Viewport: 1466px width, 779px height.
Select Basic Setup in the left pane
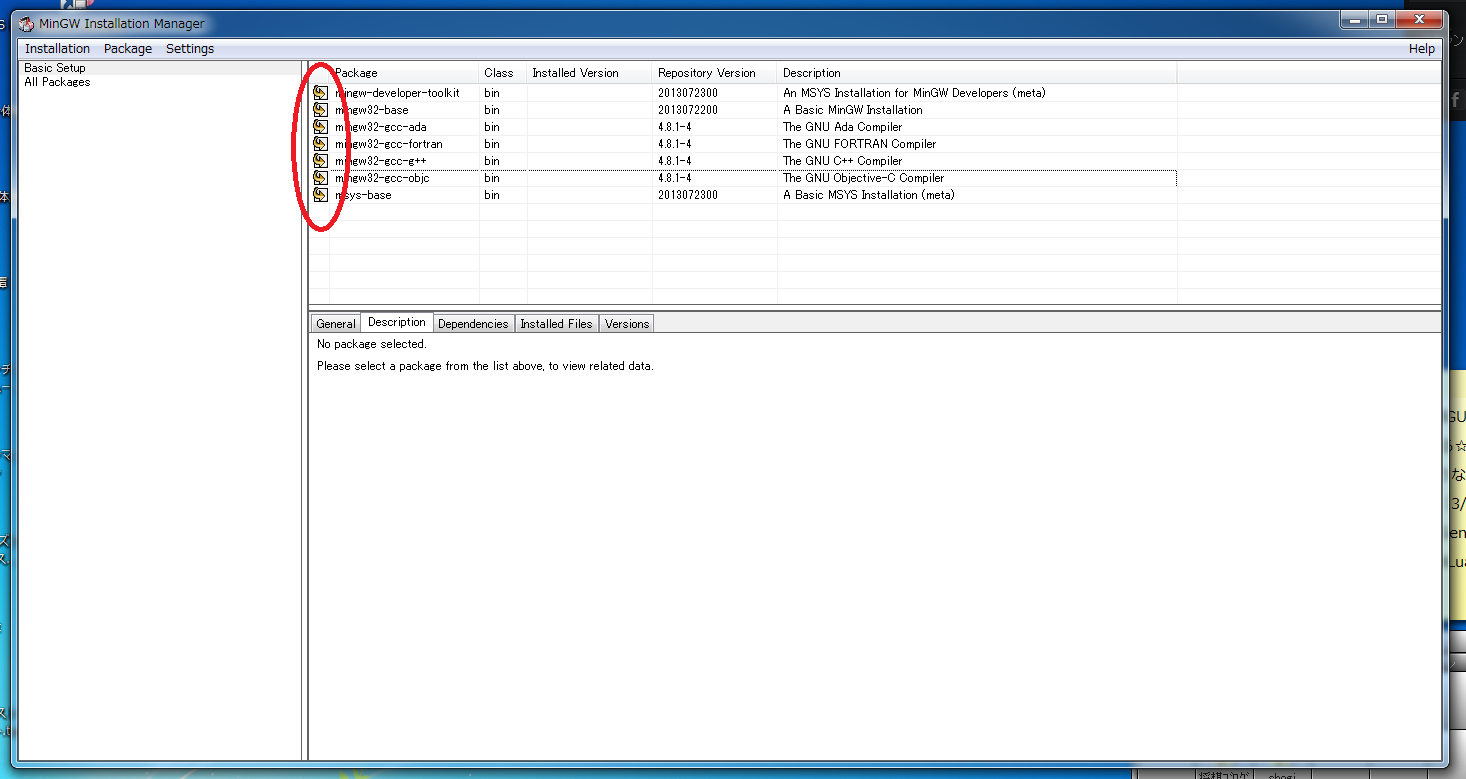click(55, 68)
